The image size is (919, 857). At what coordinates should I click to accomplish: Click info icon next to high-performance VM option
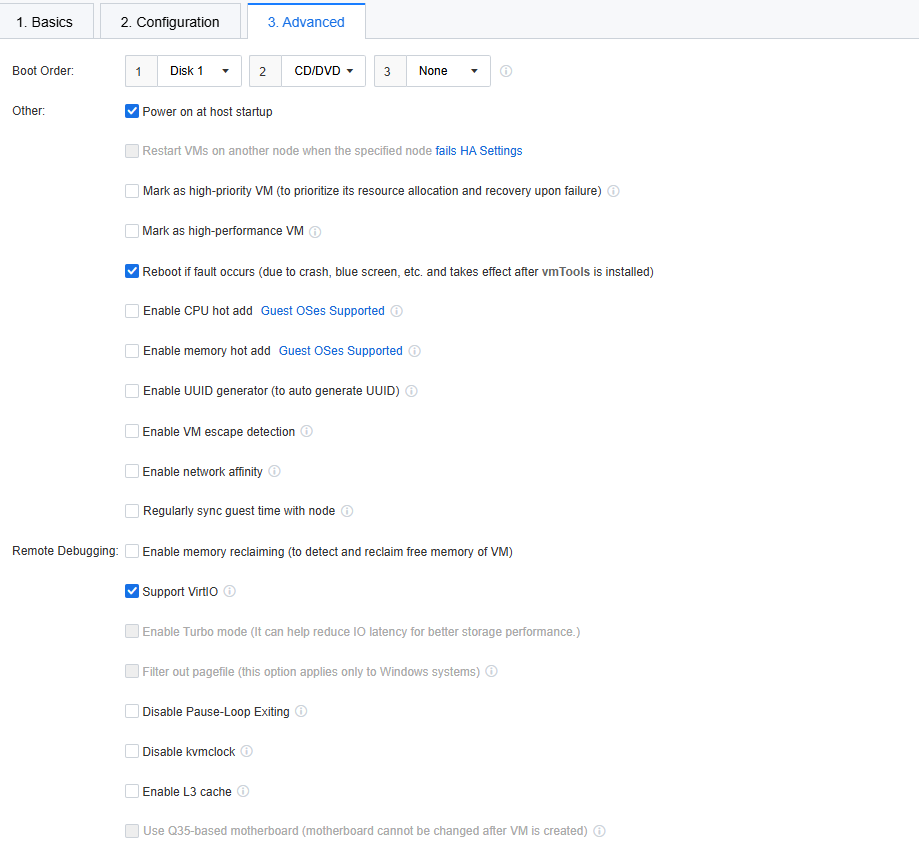[315, 232]
